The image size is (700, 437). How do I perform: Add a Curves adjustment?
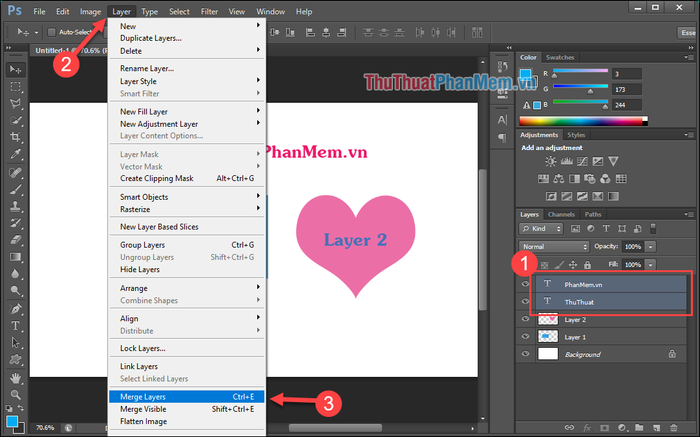point(582,161)
